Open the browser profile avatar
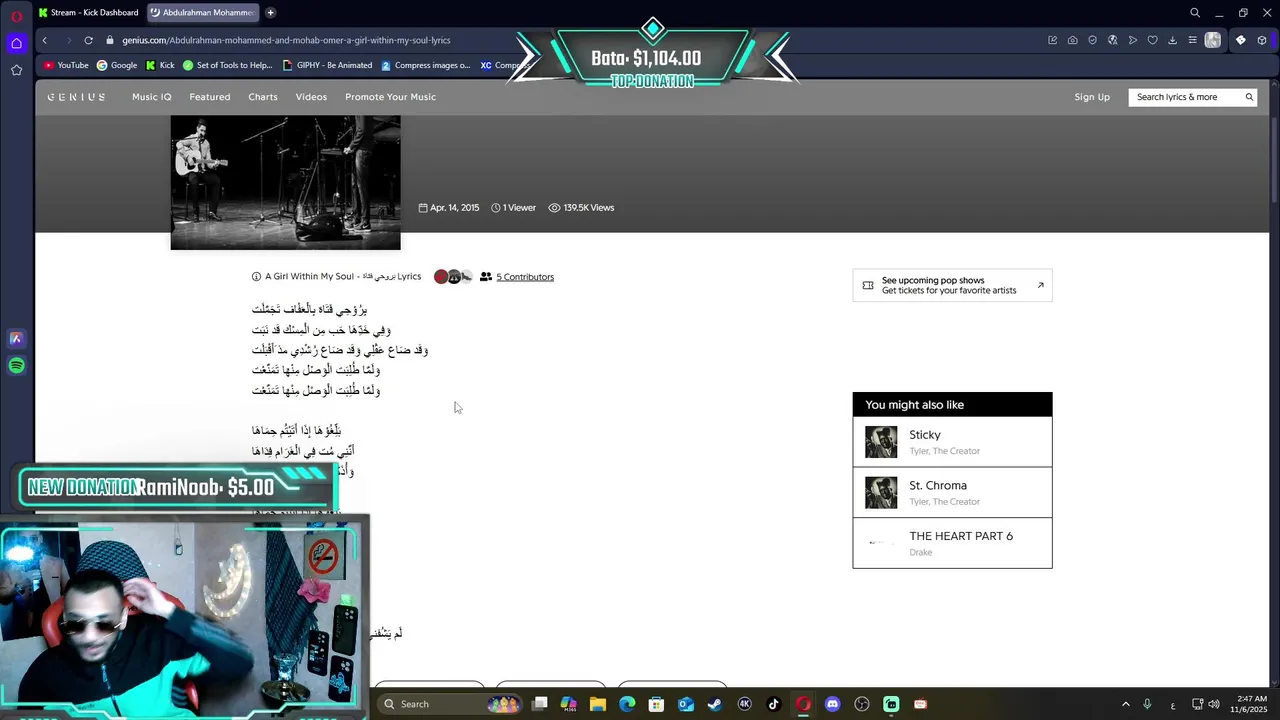This screenshot has width=1280, height=720. tap(1213, 40)
